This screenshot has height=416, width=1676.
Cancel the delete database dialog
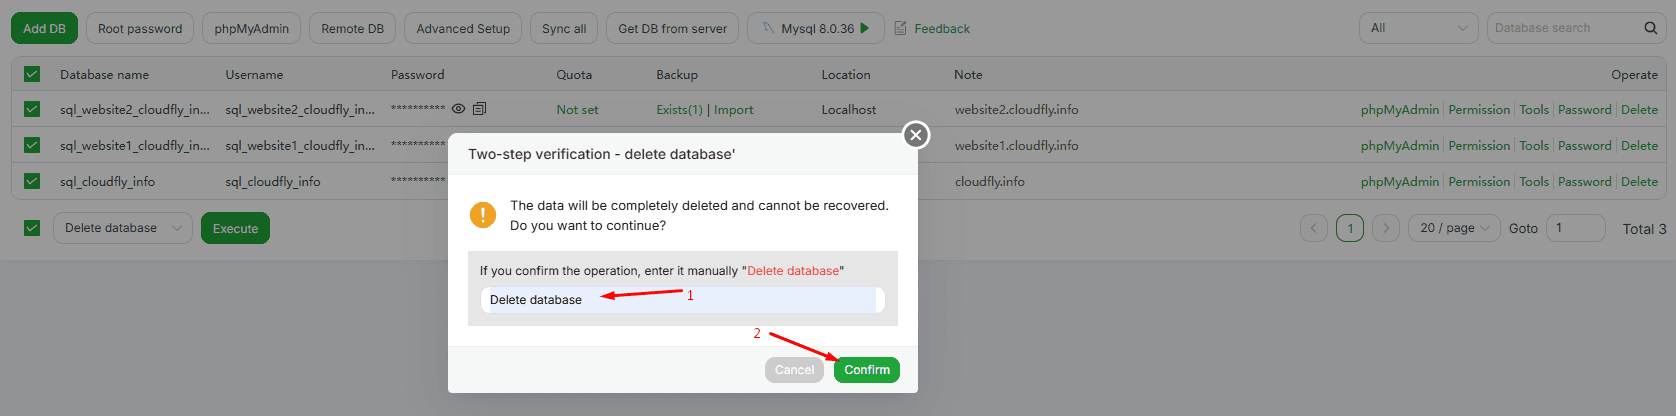click(794, 370)
